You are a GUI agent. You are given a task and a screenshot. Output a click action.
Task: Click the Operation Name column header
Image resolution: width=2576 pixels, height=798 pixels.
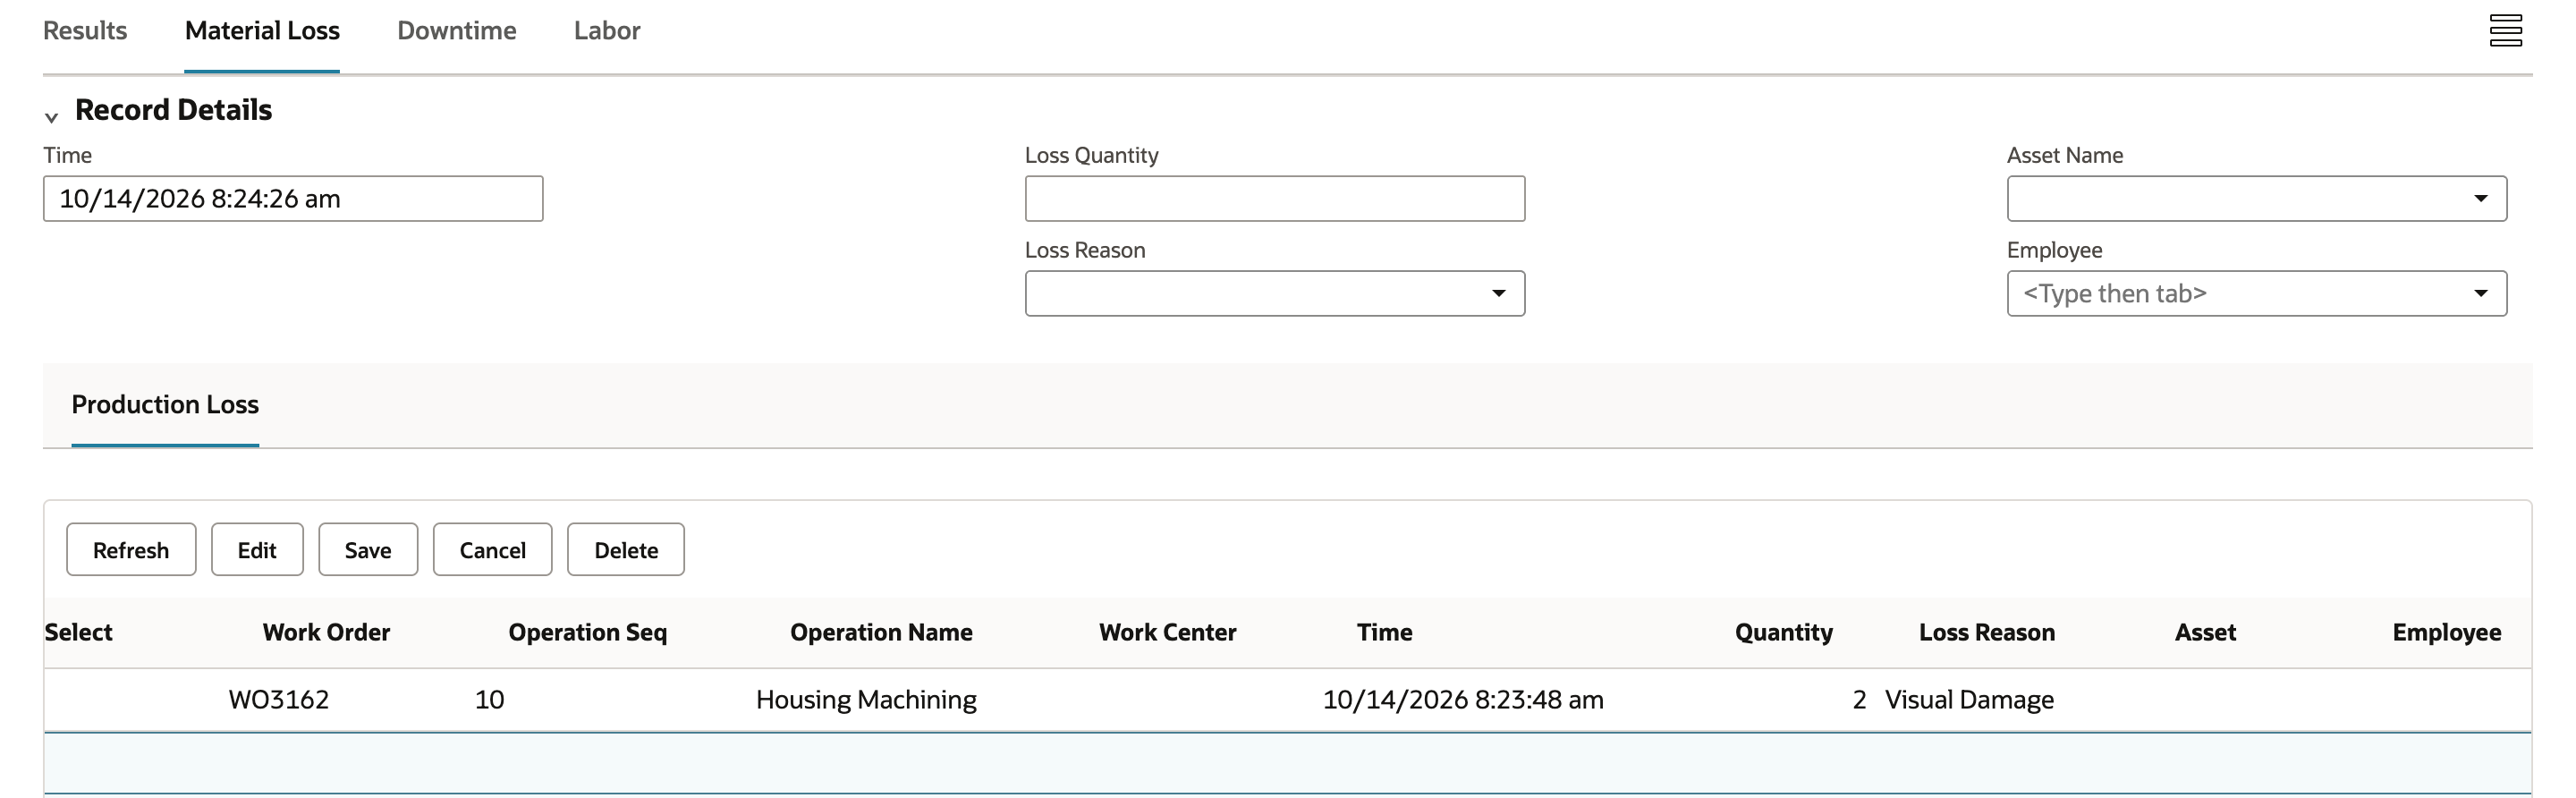(881, 632)
